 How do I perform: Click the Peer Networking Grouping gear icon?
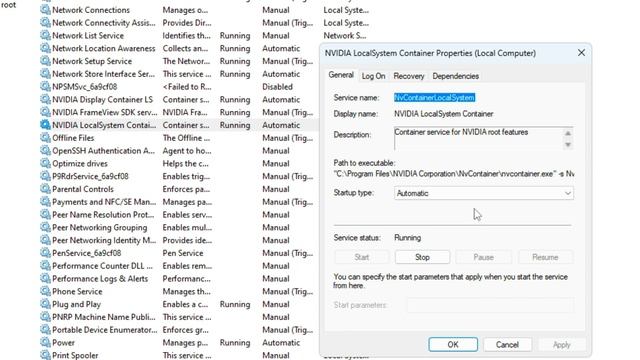(45, 227)
